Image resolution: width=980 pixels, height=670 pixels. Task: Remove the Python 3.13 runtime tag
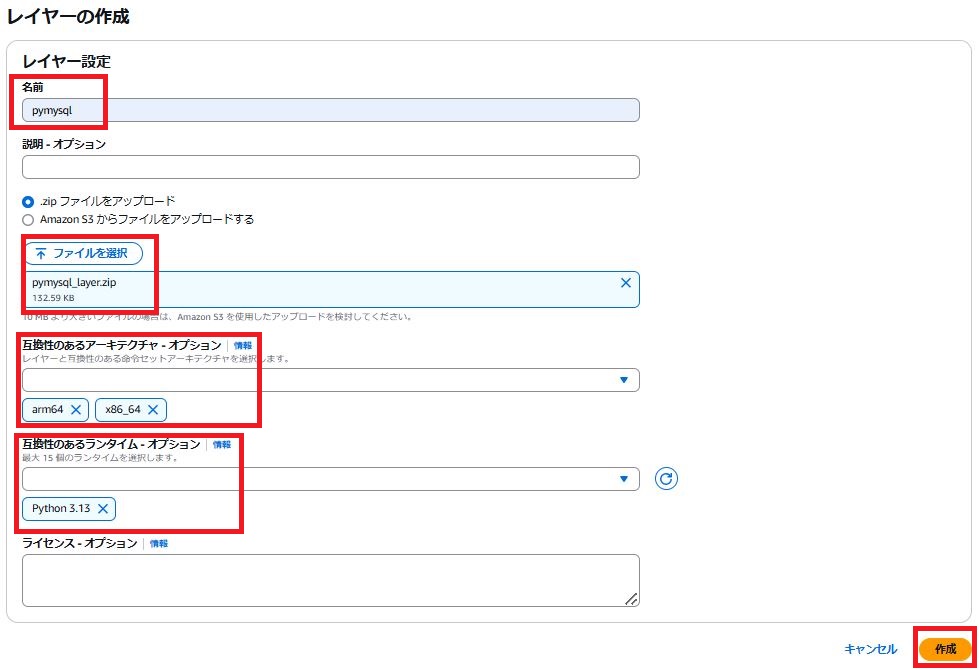(x=104, y=509)
